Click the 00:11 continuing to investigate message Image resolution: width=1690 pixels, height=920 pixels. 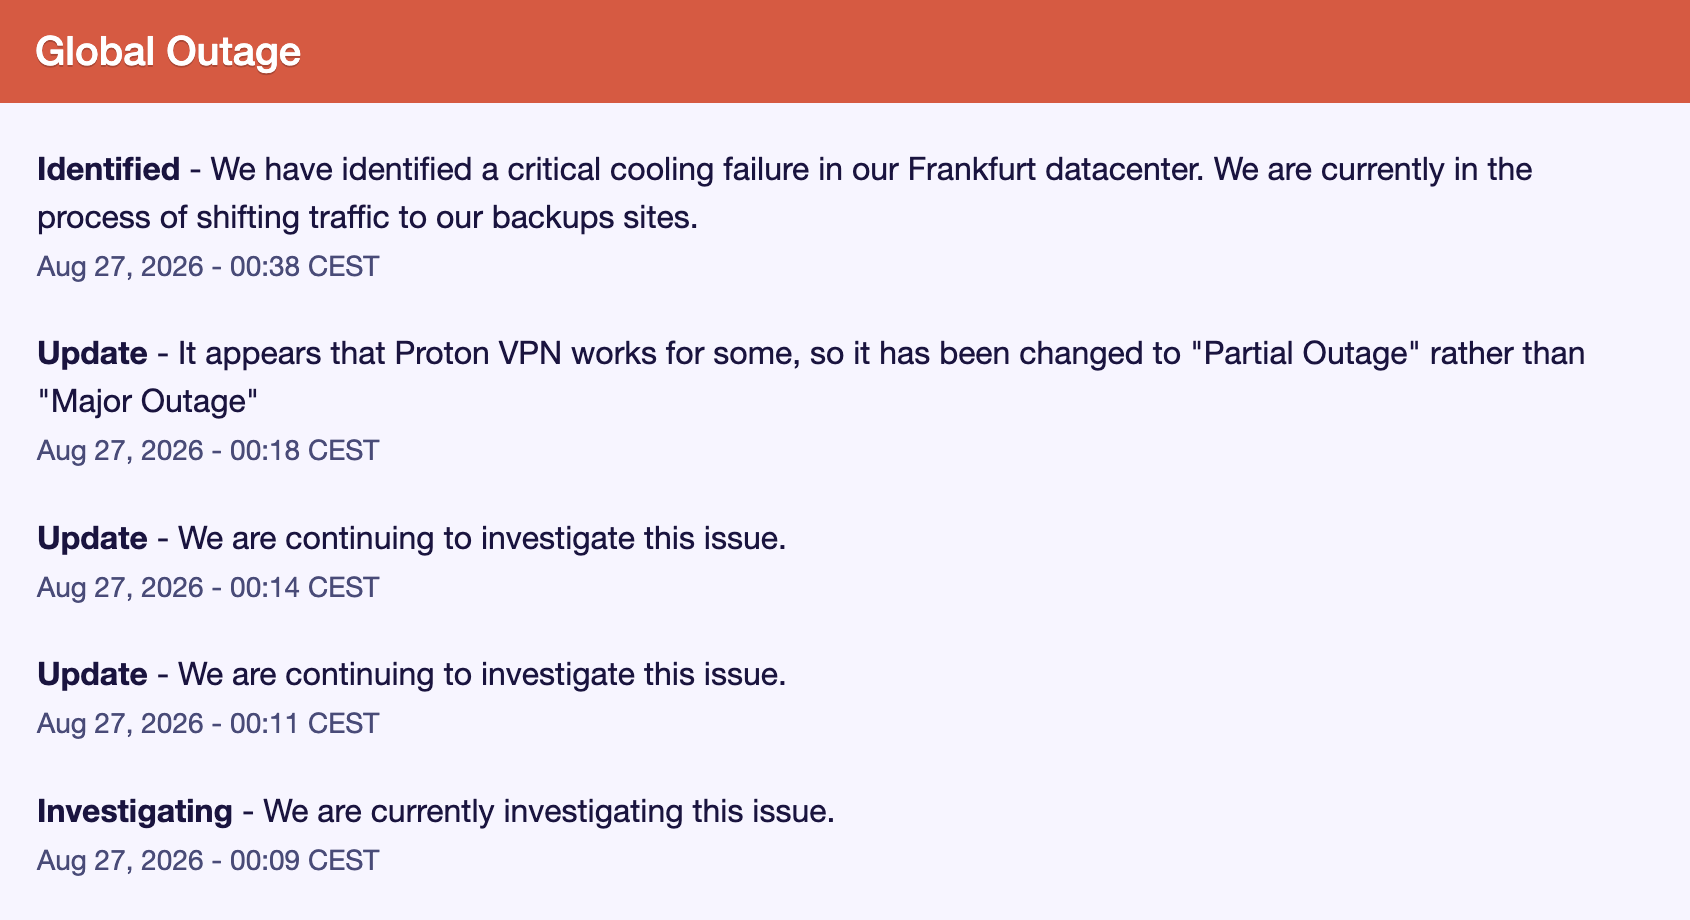point(482,675)
